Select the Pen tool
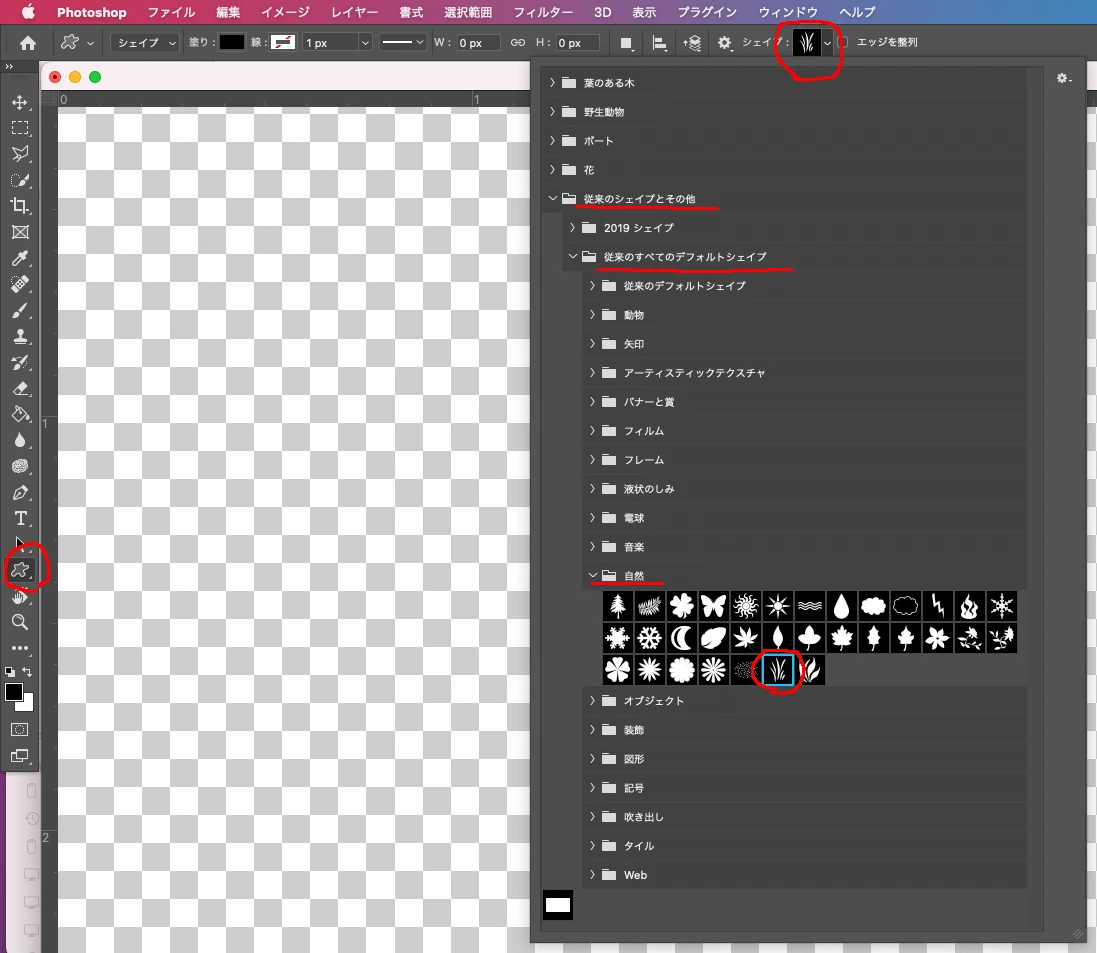1097x953 pixels. pos(20,493)
